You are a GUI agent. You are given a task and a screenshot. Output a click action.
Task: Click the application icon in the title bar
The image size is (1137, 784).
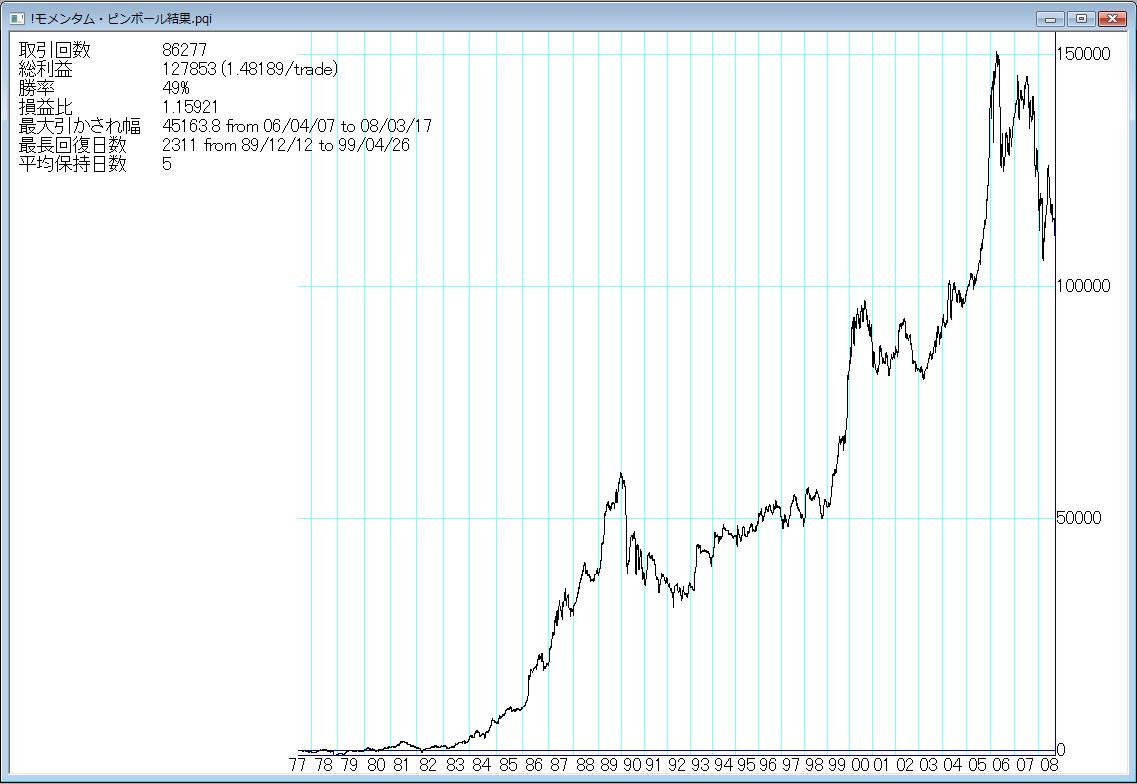click(16, 18)
